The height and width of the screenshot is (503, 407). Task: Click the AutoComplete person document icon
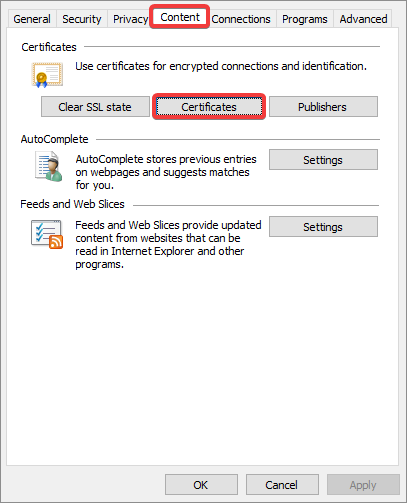49,166
